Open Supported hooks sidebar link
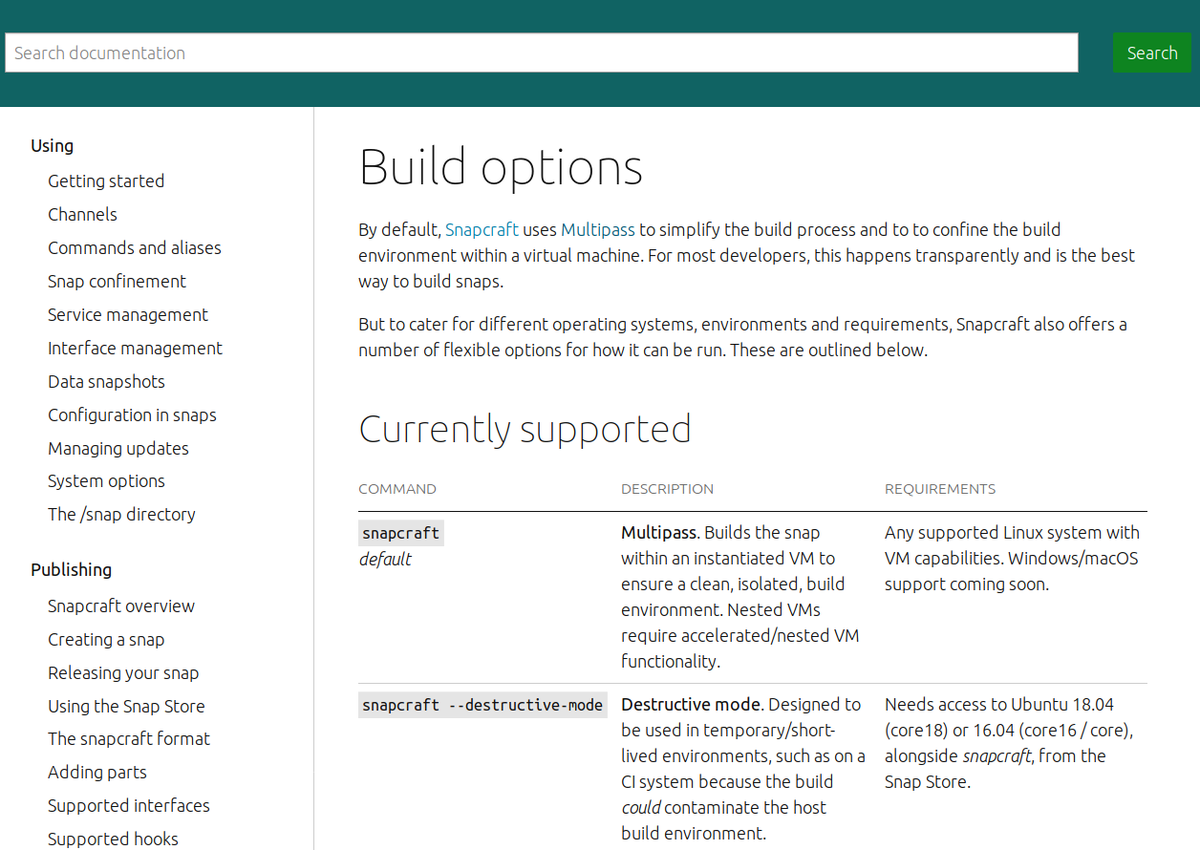 click(113, 839)
